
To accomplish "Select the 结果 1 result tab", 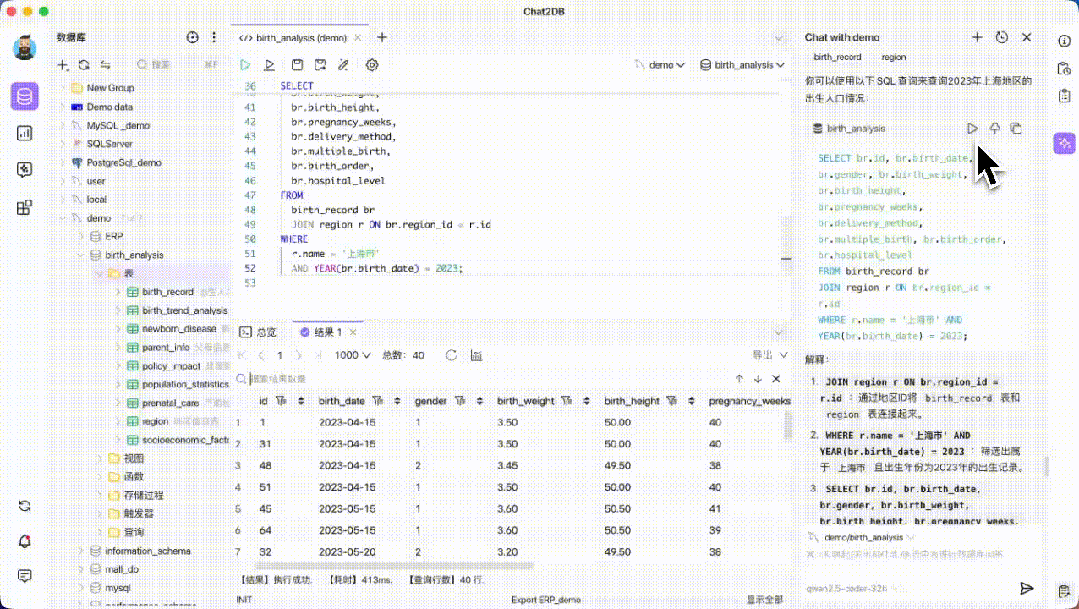I will (x=322, y=332).
